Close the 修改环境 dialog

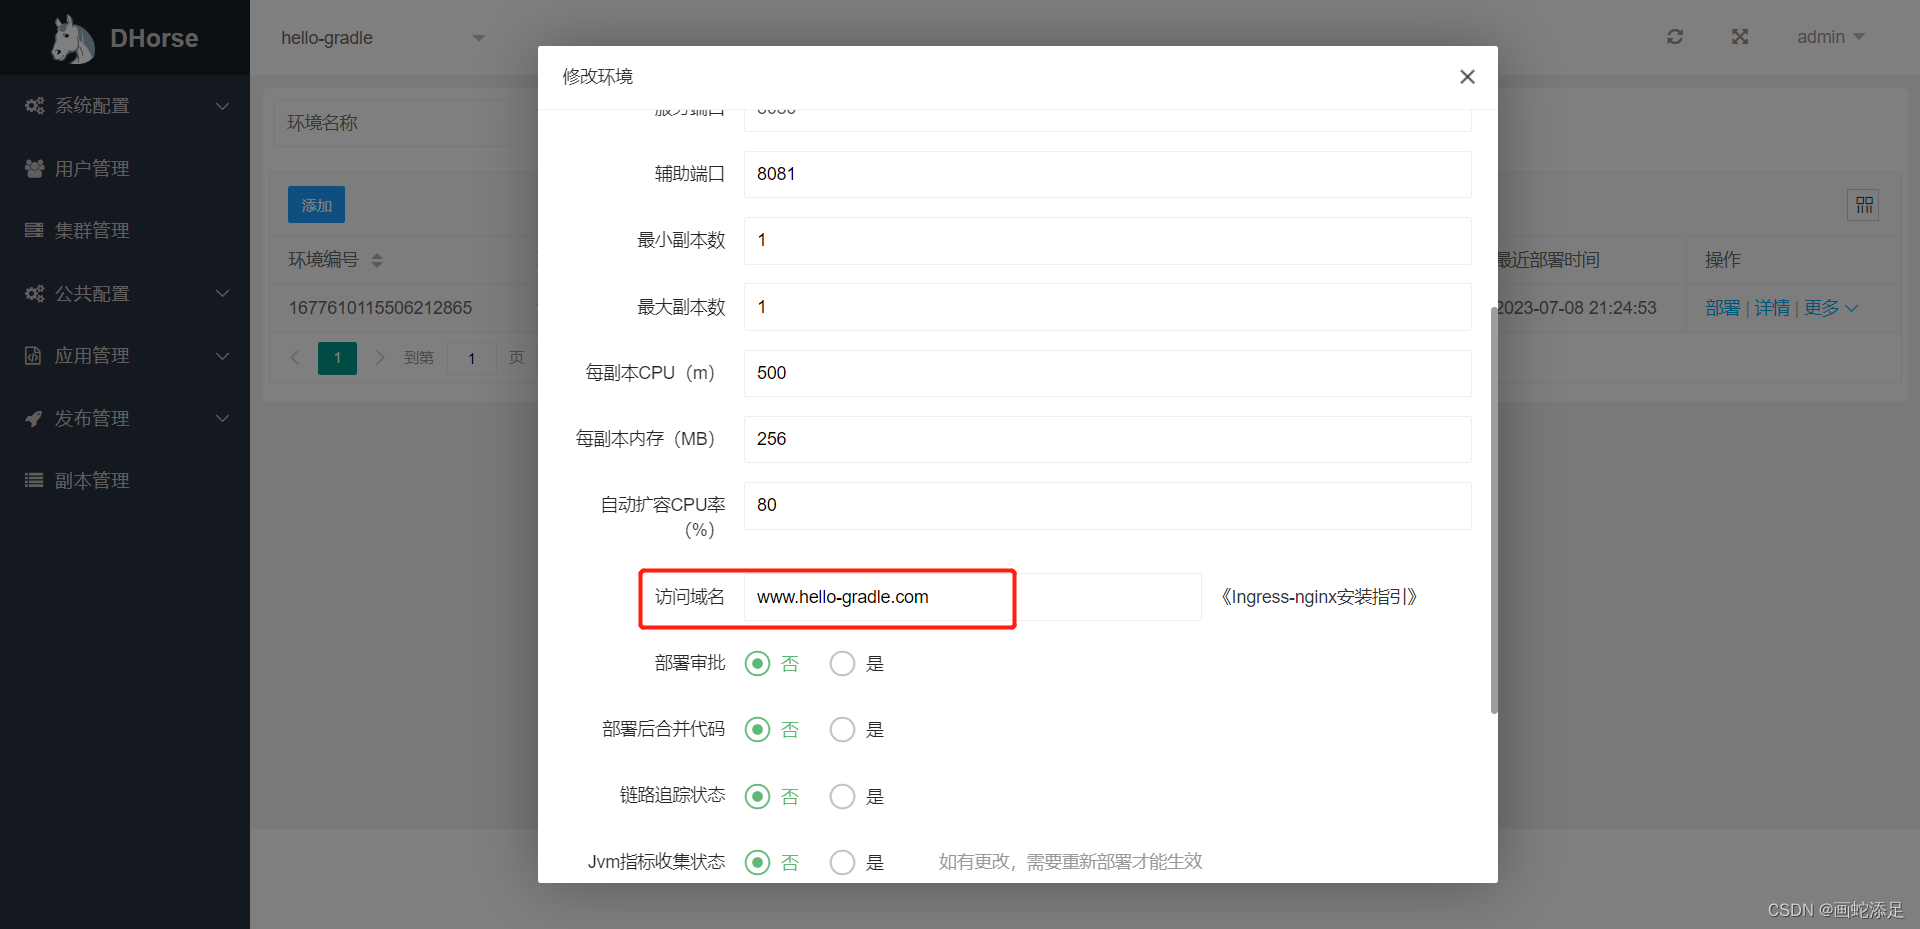[1467, 77]
